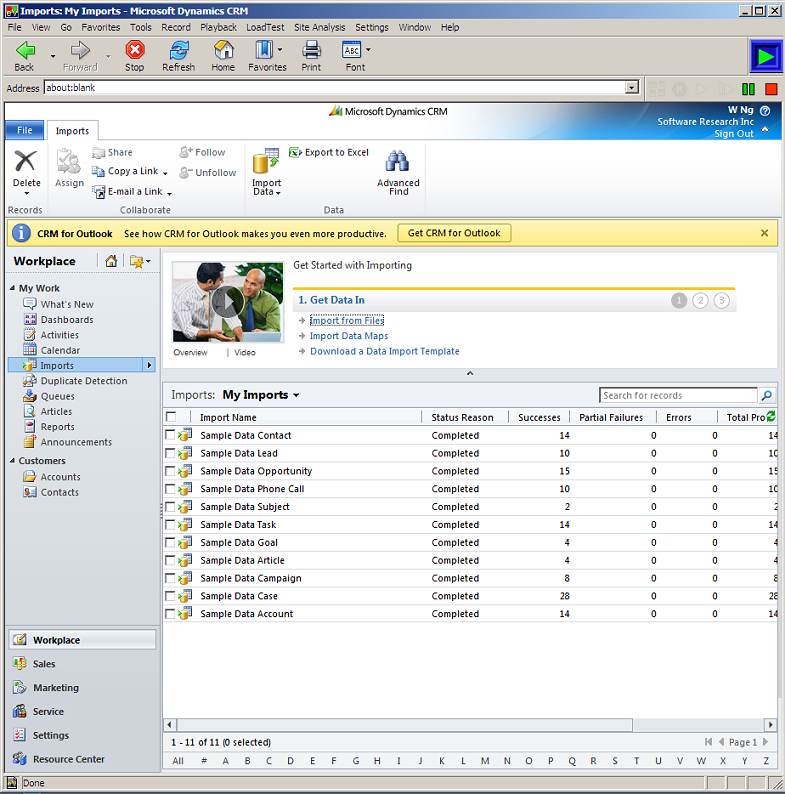
Task: Tick the Sample Data Subject checkbox
Action: (x=170, y=506)
